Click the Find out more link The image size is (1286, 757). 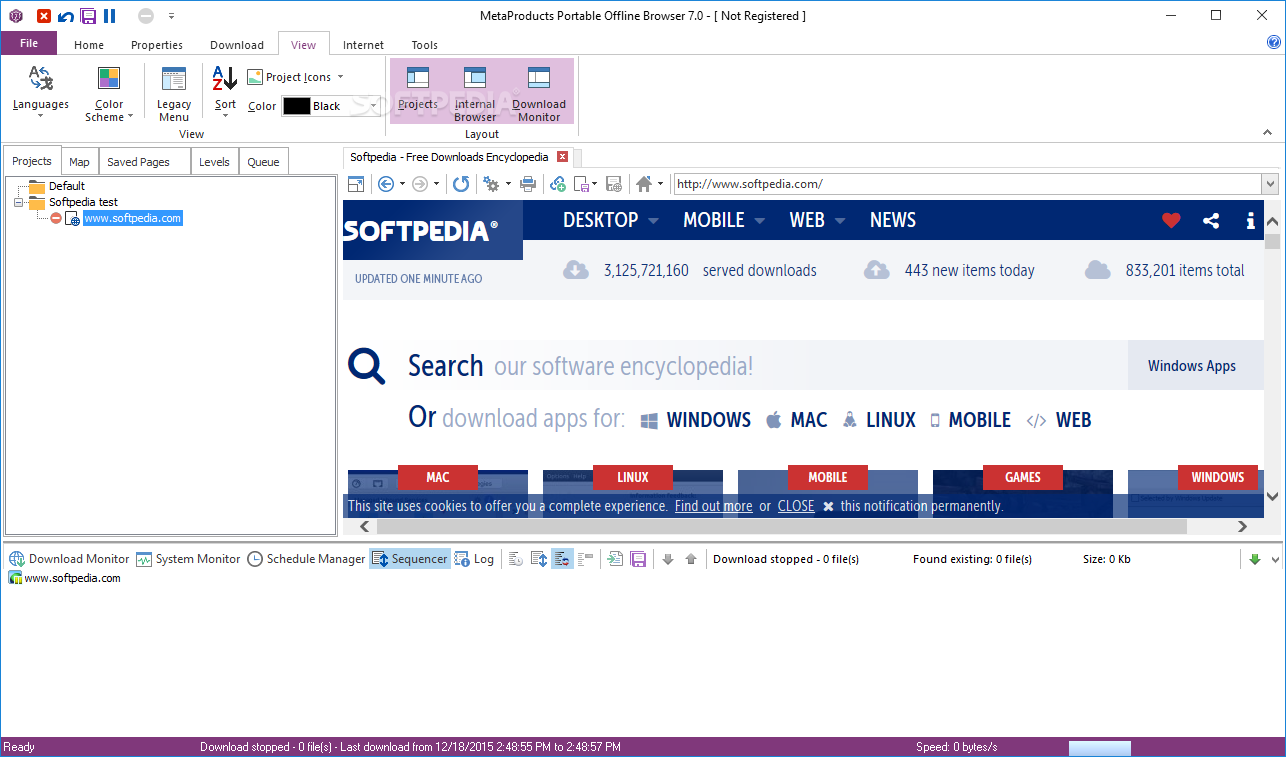click(x=713, y=506)
